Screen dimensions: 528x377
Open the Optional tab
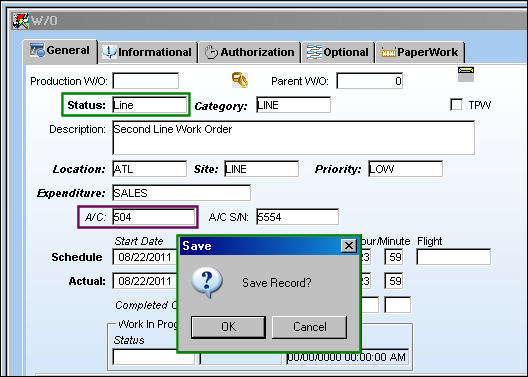338,53
